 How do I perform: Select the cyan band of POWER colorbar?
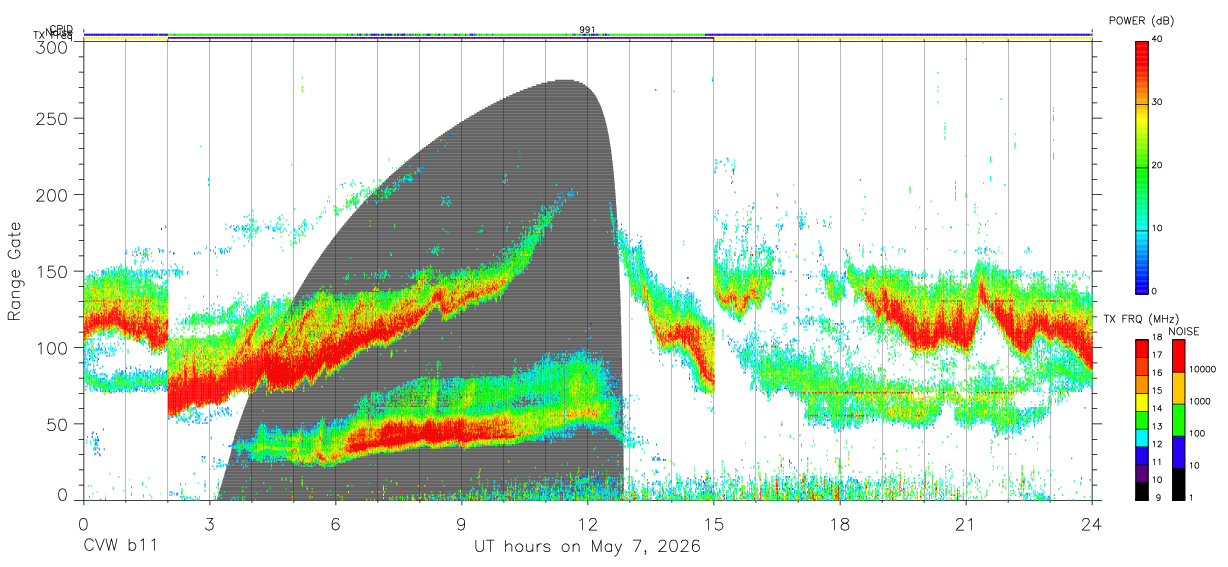[x=1141, y=226]
